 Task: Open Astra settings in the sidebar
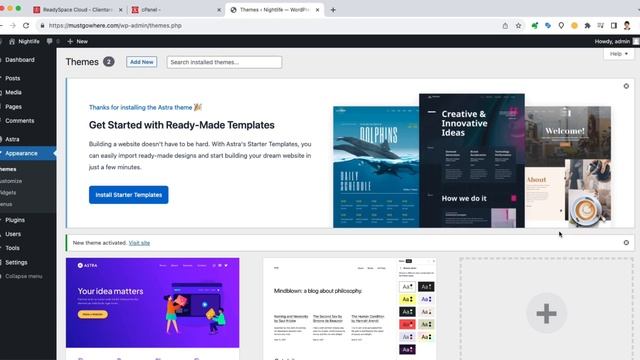point(12,139)
